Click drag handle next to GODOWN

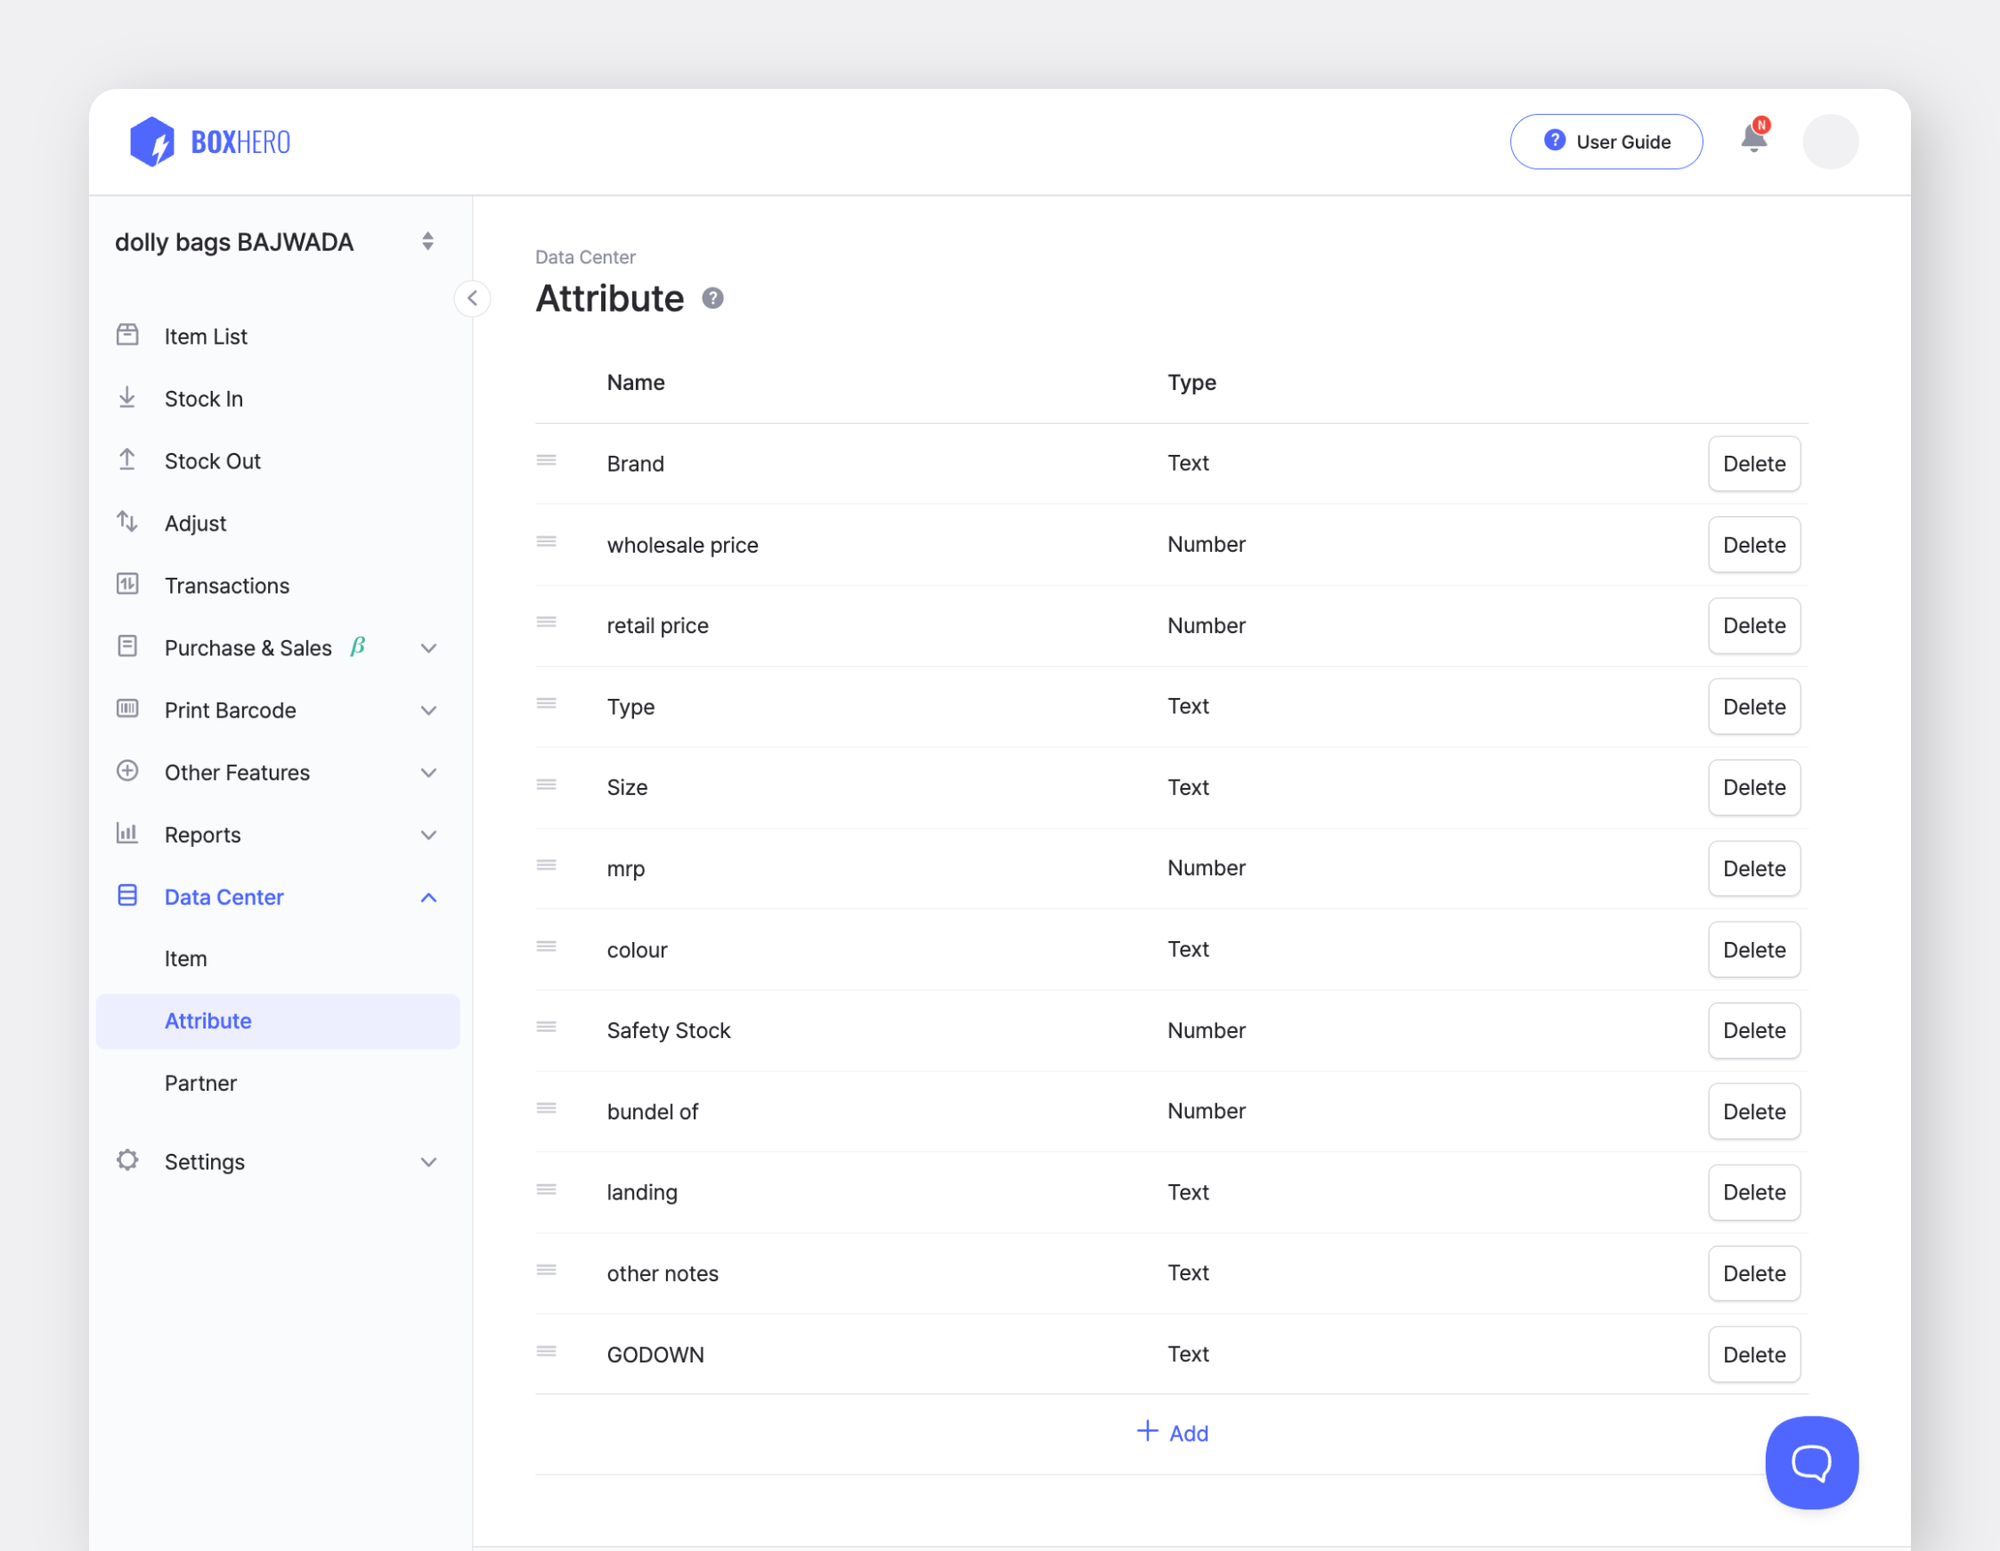pyautogui.click(x=546, y=1351)
